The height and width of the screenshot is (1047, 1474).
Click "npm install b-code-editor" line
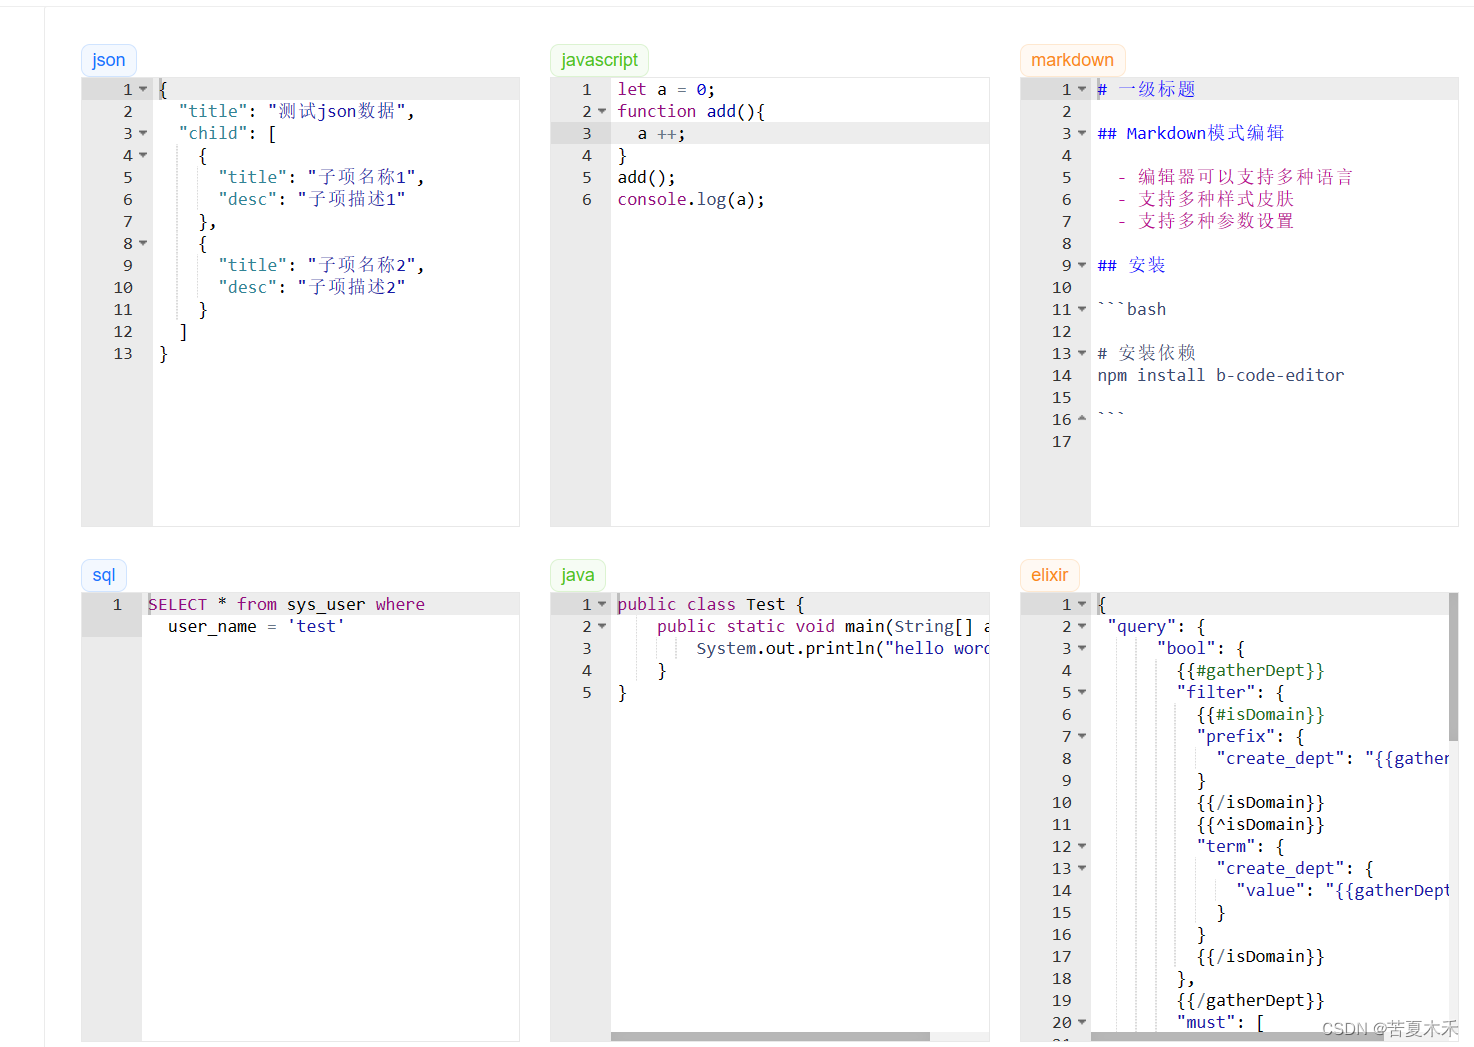tap(1220, 375)
